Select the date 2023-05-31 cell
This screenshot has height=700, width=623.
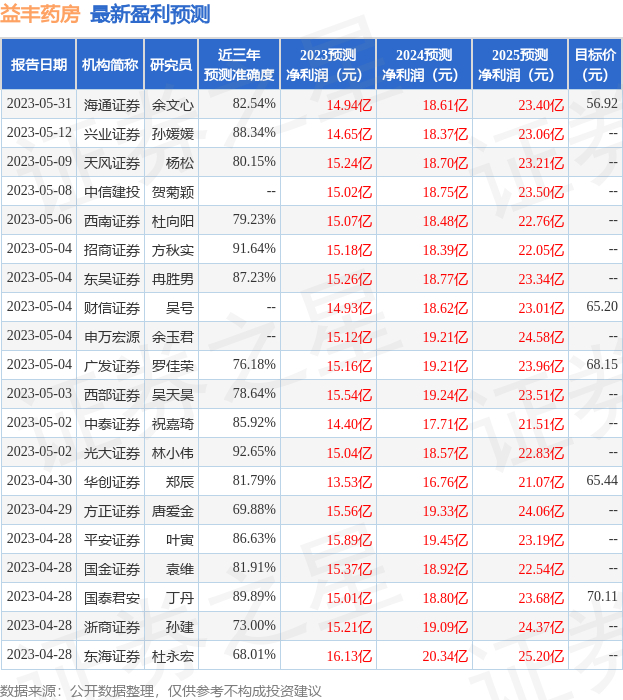[x=39, y=104]
